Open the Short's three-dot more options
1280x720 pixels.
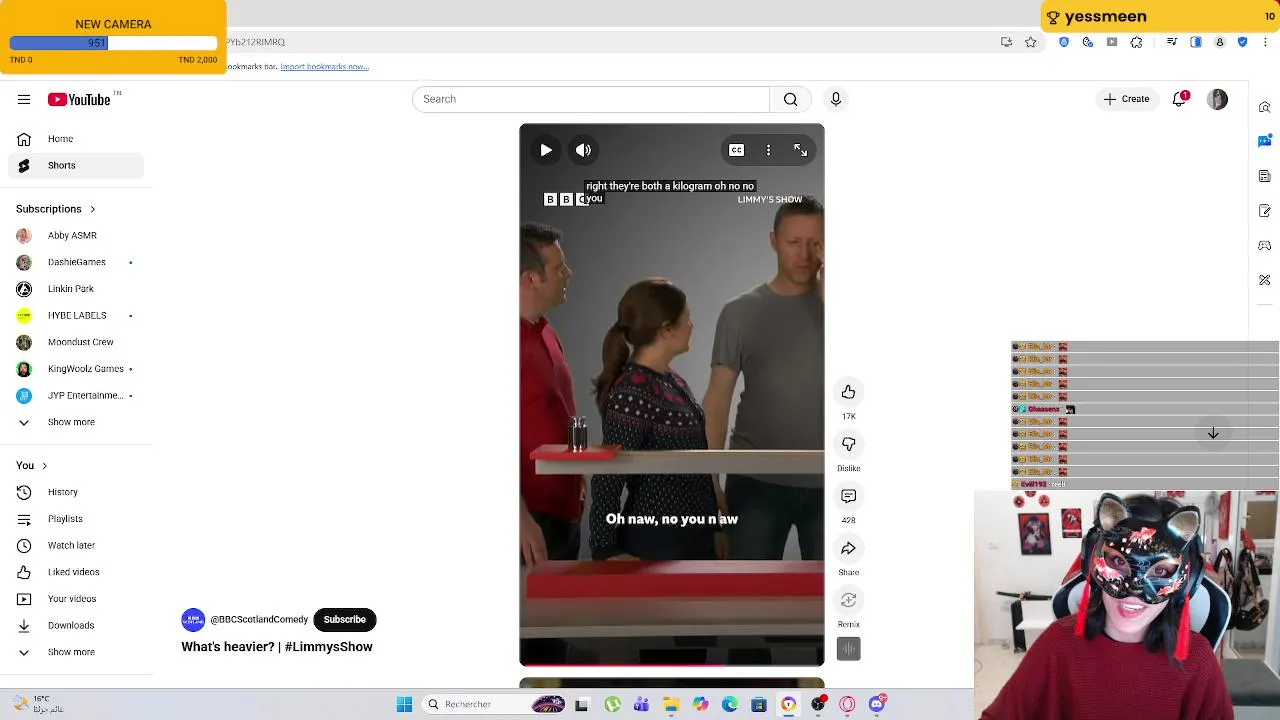768,150
